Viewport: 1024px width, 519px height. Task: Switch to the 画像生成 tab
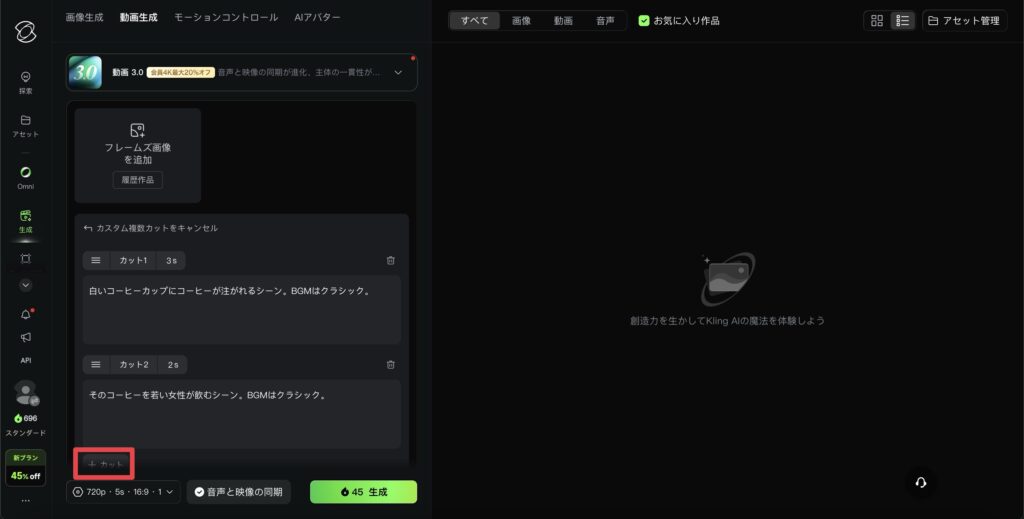83,18
